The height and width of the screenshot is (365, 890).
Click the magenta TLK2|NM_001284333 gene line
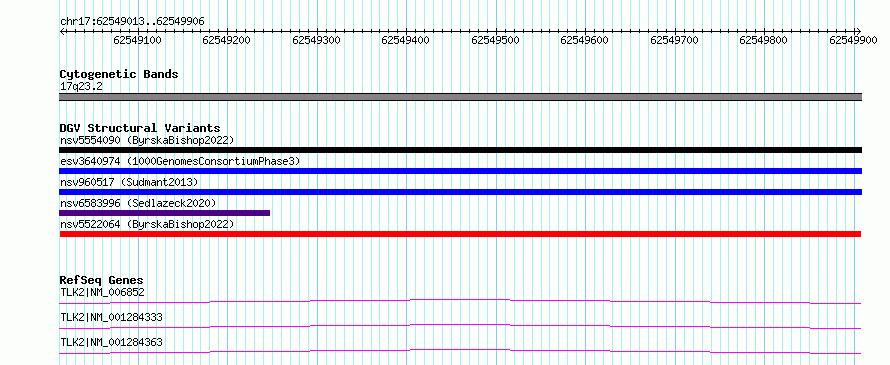(460, 326)
